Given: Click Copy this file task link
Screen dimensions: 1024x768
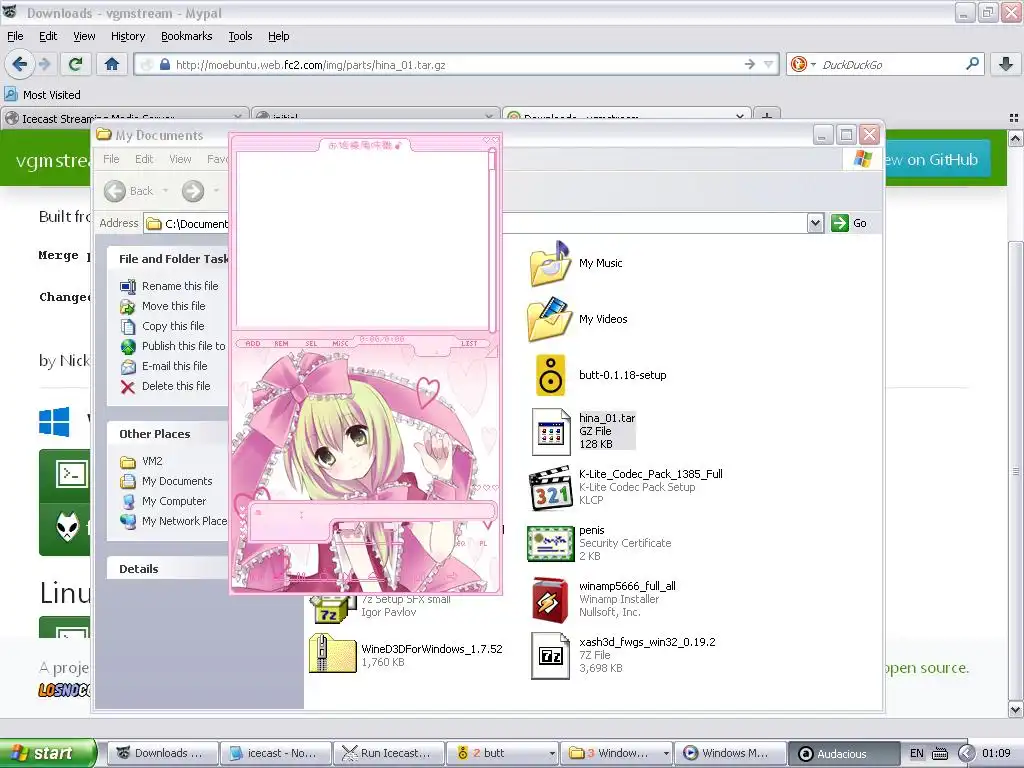Looking at the screenshot, I should tap(173, 326).
